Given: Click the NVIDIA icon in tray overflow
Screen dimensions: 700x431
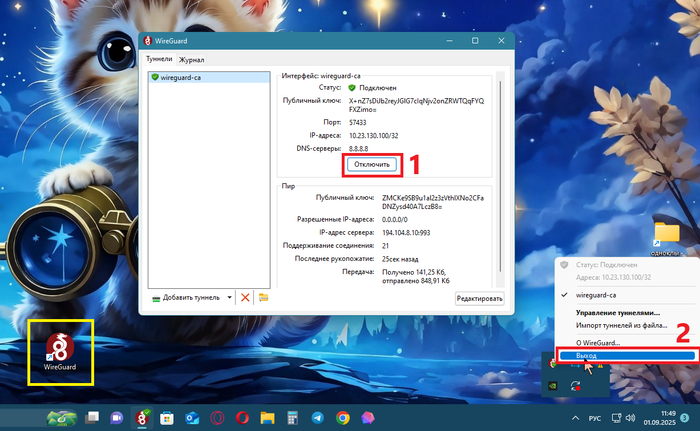Looking at the screenshot, I should click(x=553, y=386).
